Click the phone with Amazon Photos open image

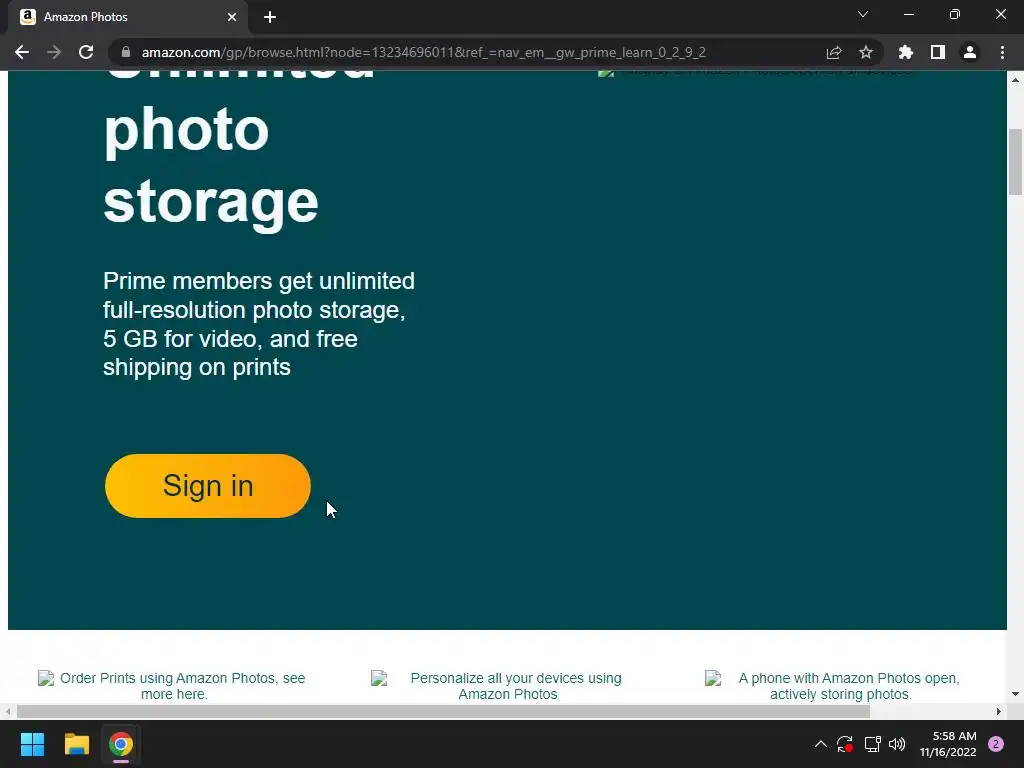point(841,686)
